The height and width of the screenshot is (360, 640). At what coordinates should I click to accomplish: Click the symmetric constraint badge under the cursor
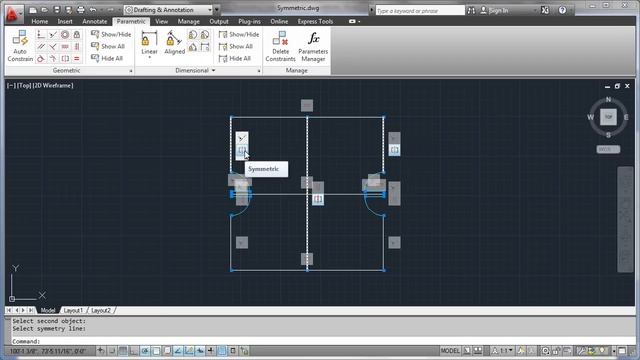tap(242, 151)
